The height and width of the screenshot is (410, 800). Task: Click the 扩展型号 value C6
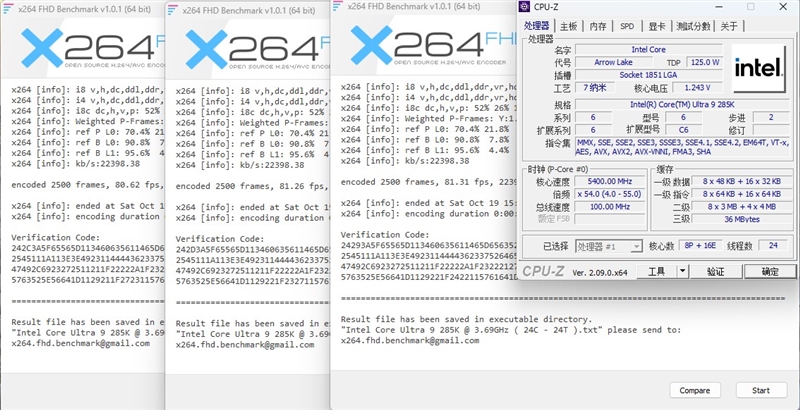(x=683, y=130)
